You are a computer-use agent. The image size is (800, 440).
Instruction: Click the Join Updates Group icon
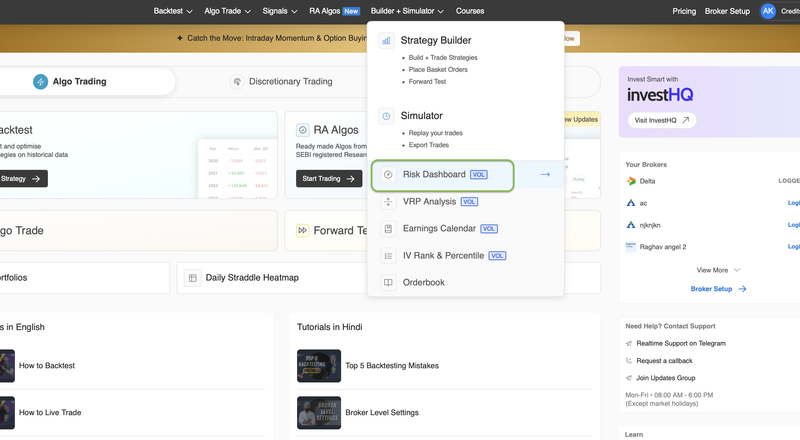pyautogui.click(x=629, y=378)
